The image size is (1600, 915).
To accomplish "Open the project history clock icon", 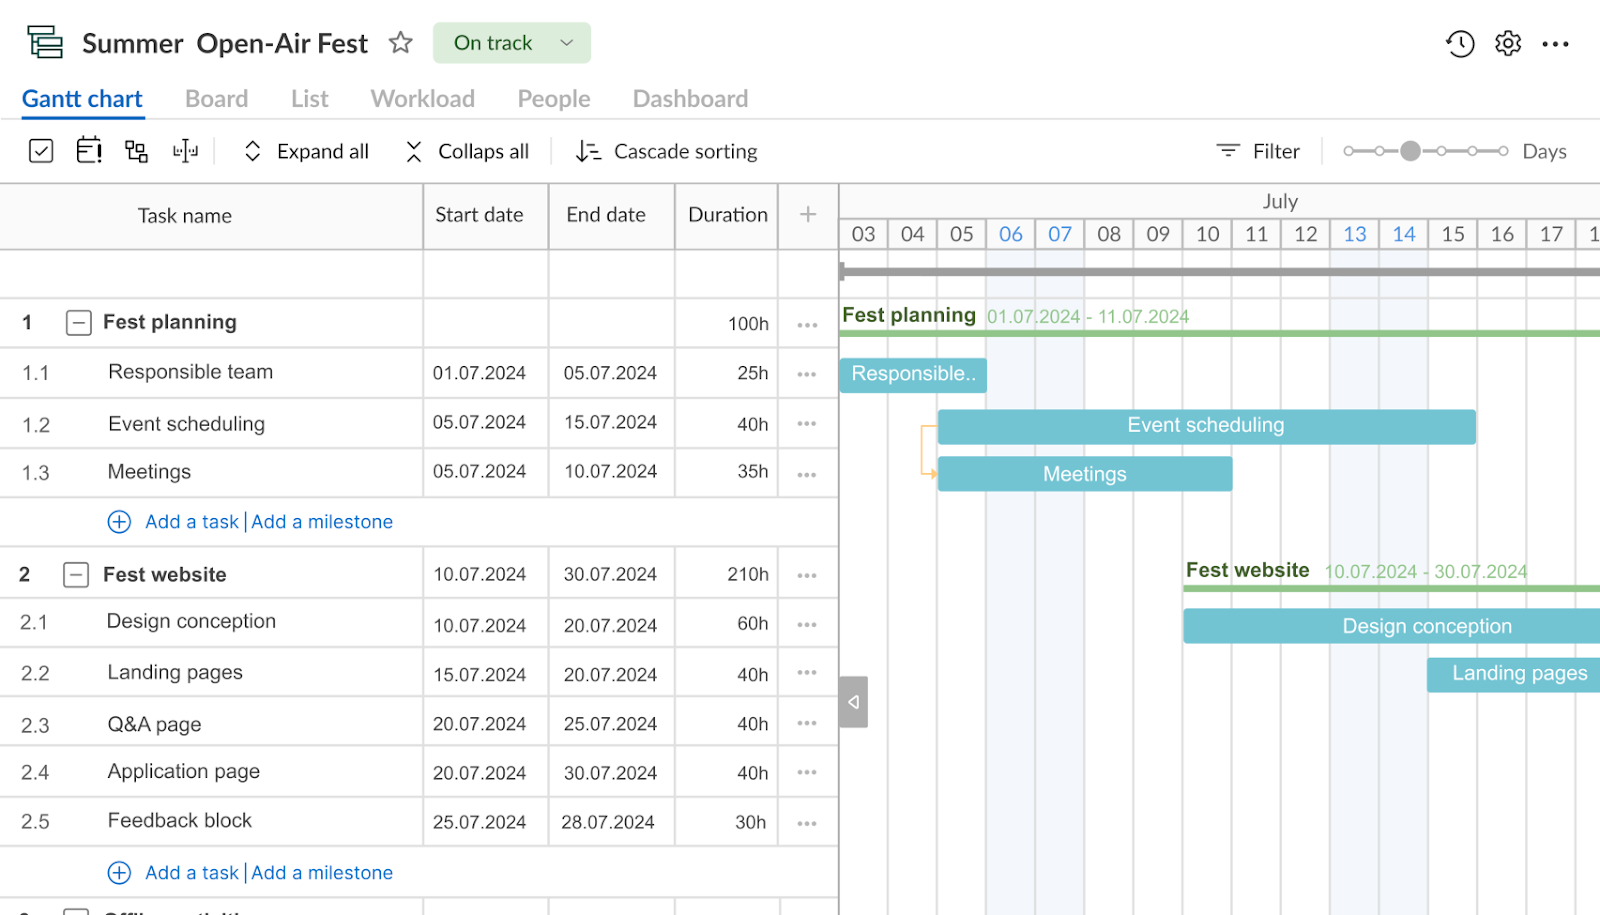I will click(1460, 43).
